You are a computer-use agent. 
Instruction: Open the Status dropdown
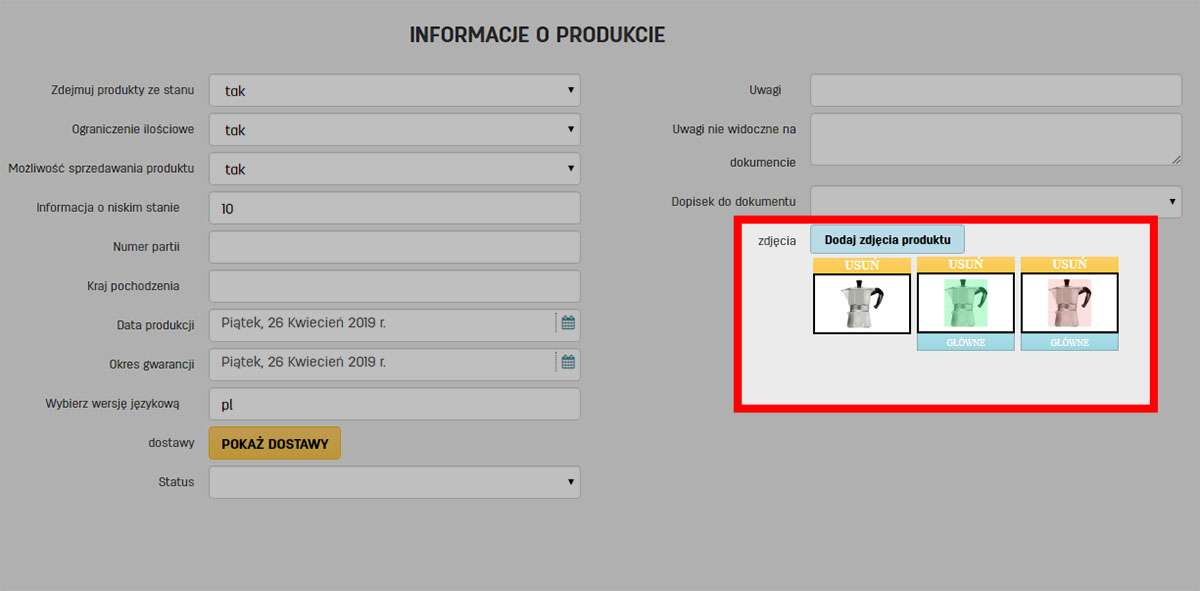[x=394, y=482]
